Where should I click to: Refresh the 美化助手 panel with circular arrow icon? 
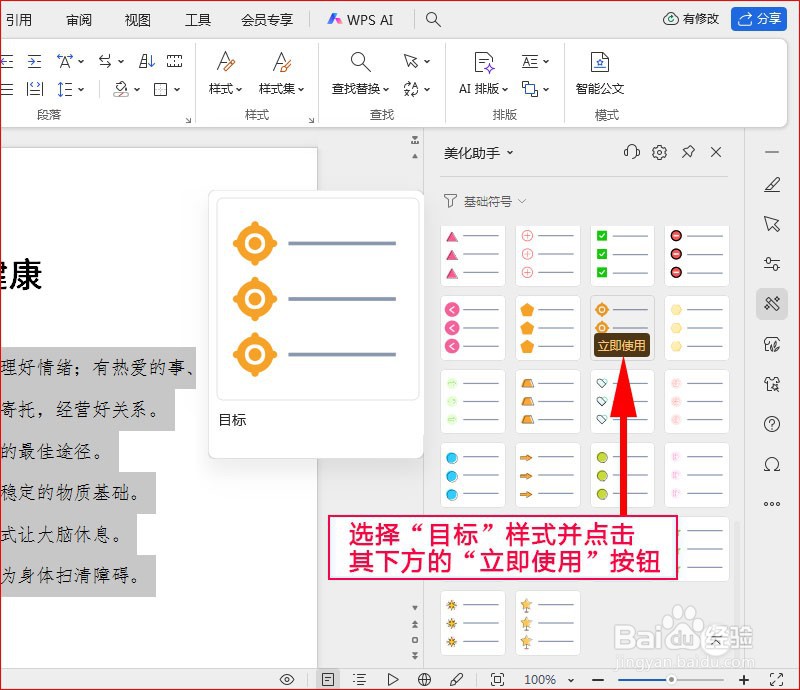631,152
